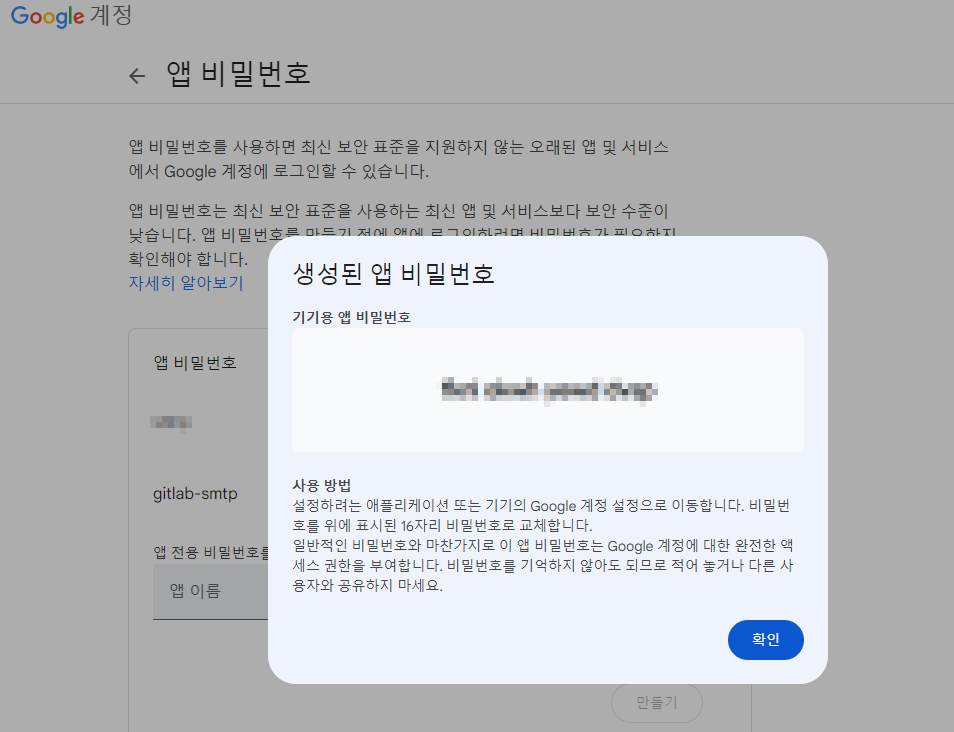Select the blurred generated app password text
This screenshot has height=732, width=954.
pos(549,391)
